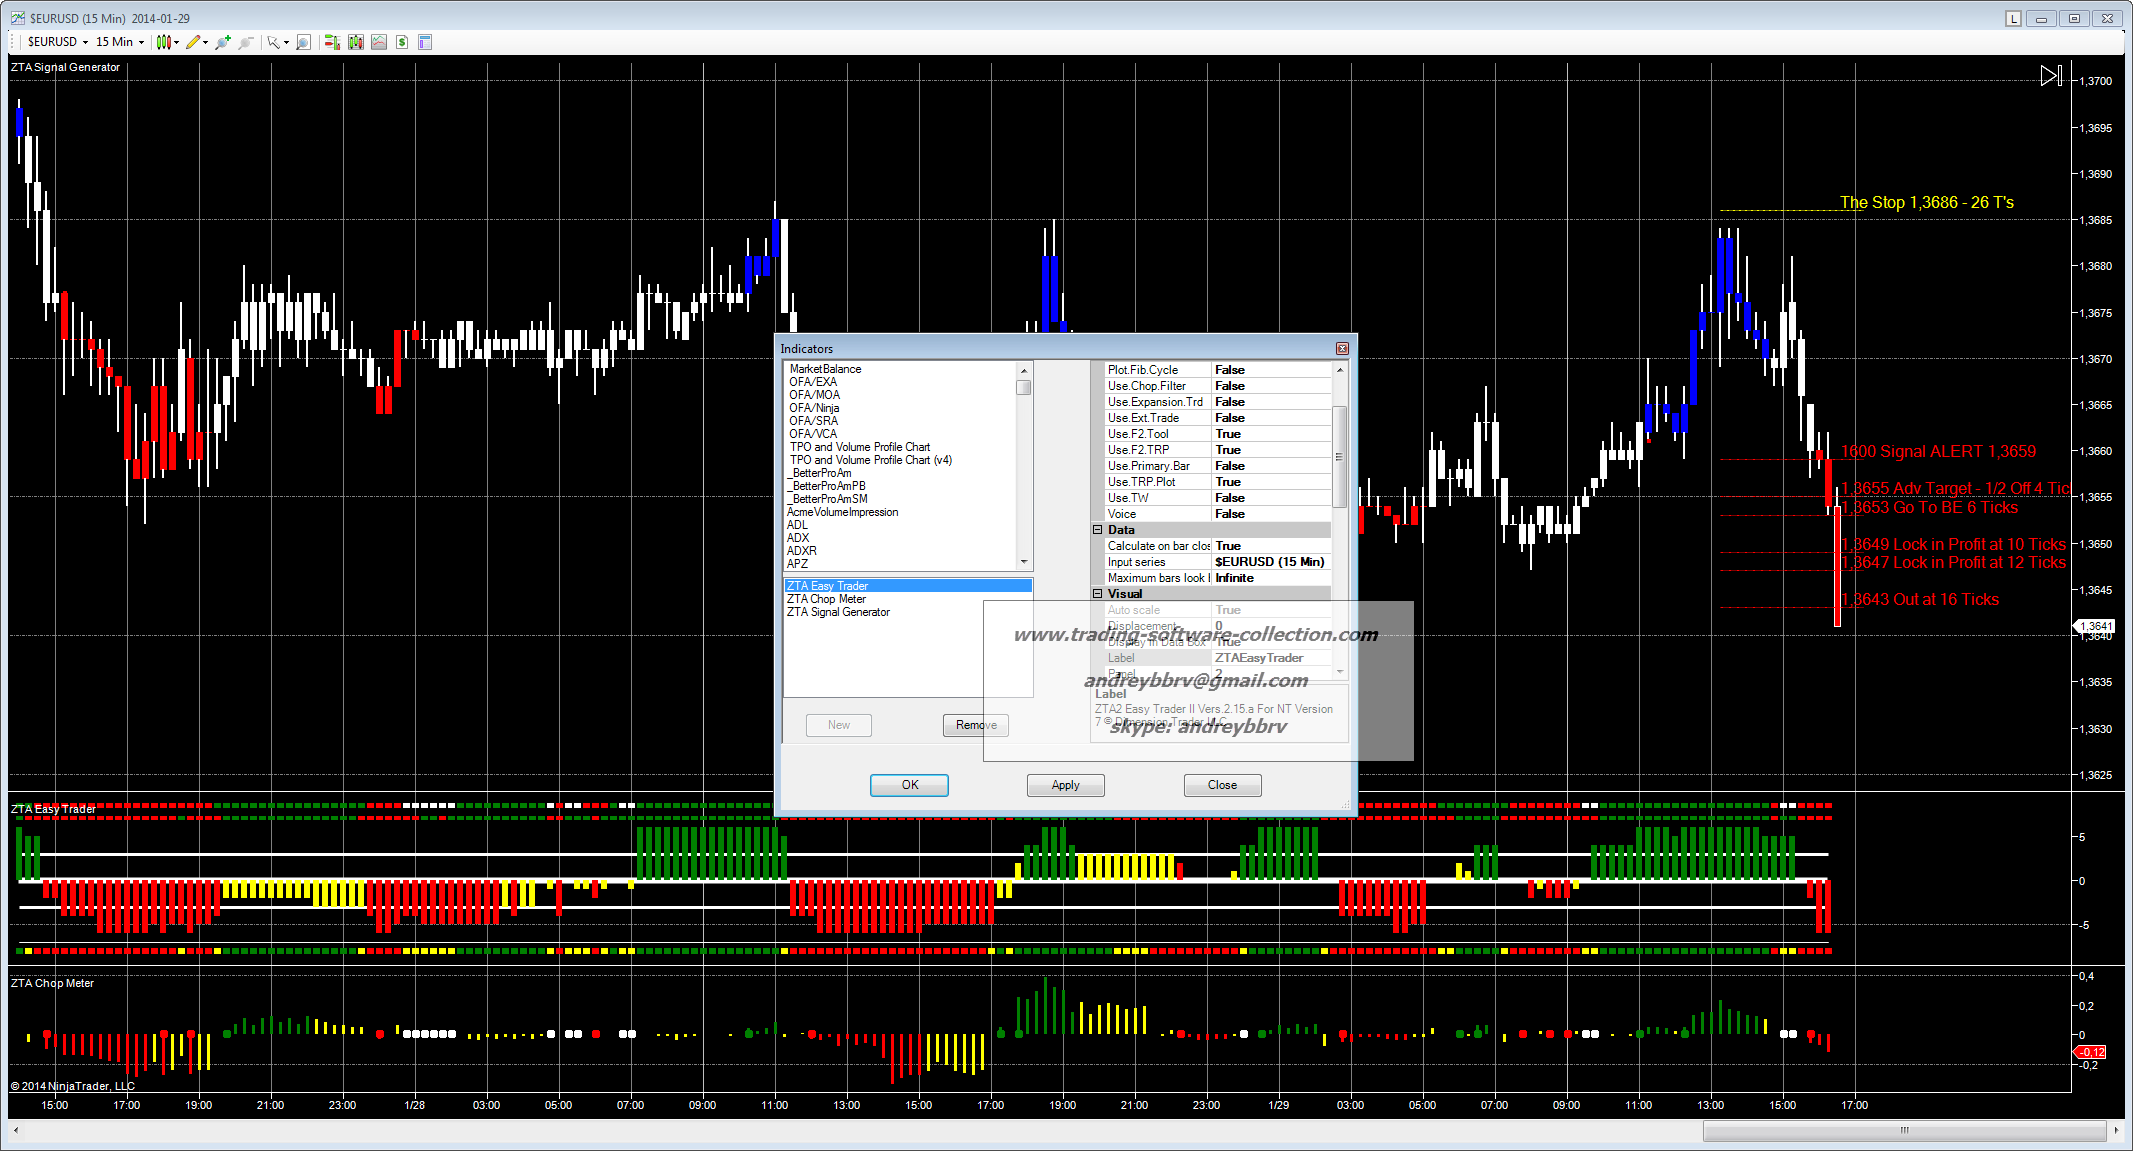The height and width of the screenshot is (1151, 2133).
Task: Select ZTA Signal Generator in list
Action: (x=838, y=612)
